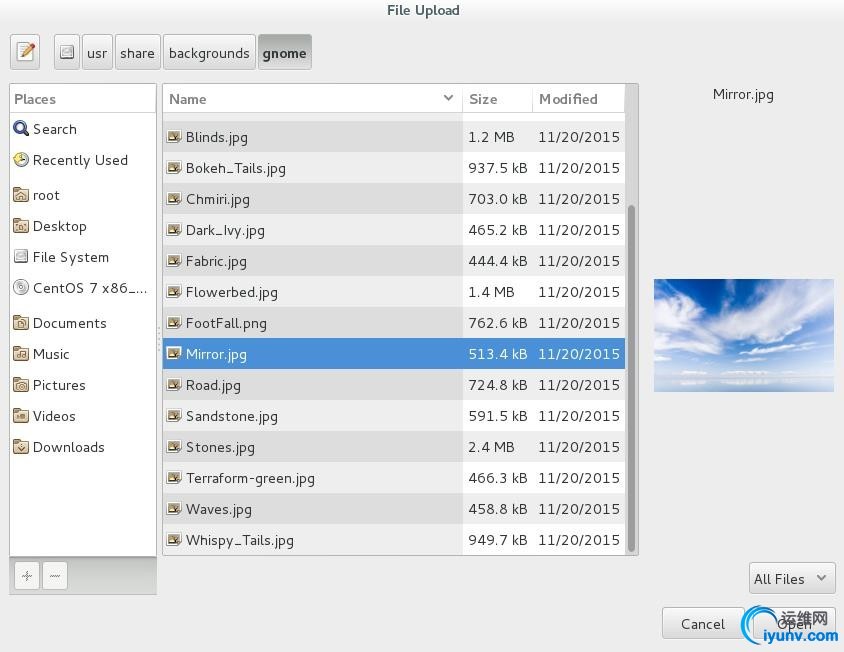Open File System in Places
This screenshot has width=844, height=652.
tap(82, 257)
